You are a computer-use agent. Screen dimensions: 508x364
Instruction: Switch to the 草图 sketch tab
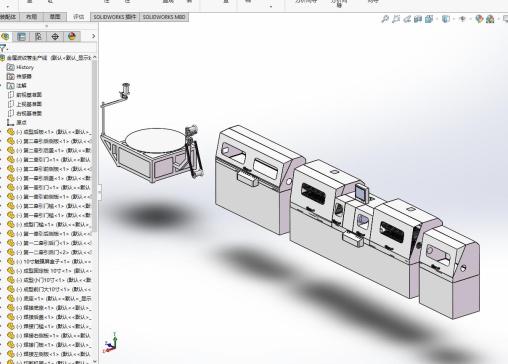pyautogui.click(x=55, y=17)
